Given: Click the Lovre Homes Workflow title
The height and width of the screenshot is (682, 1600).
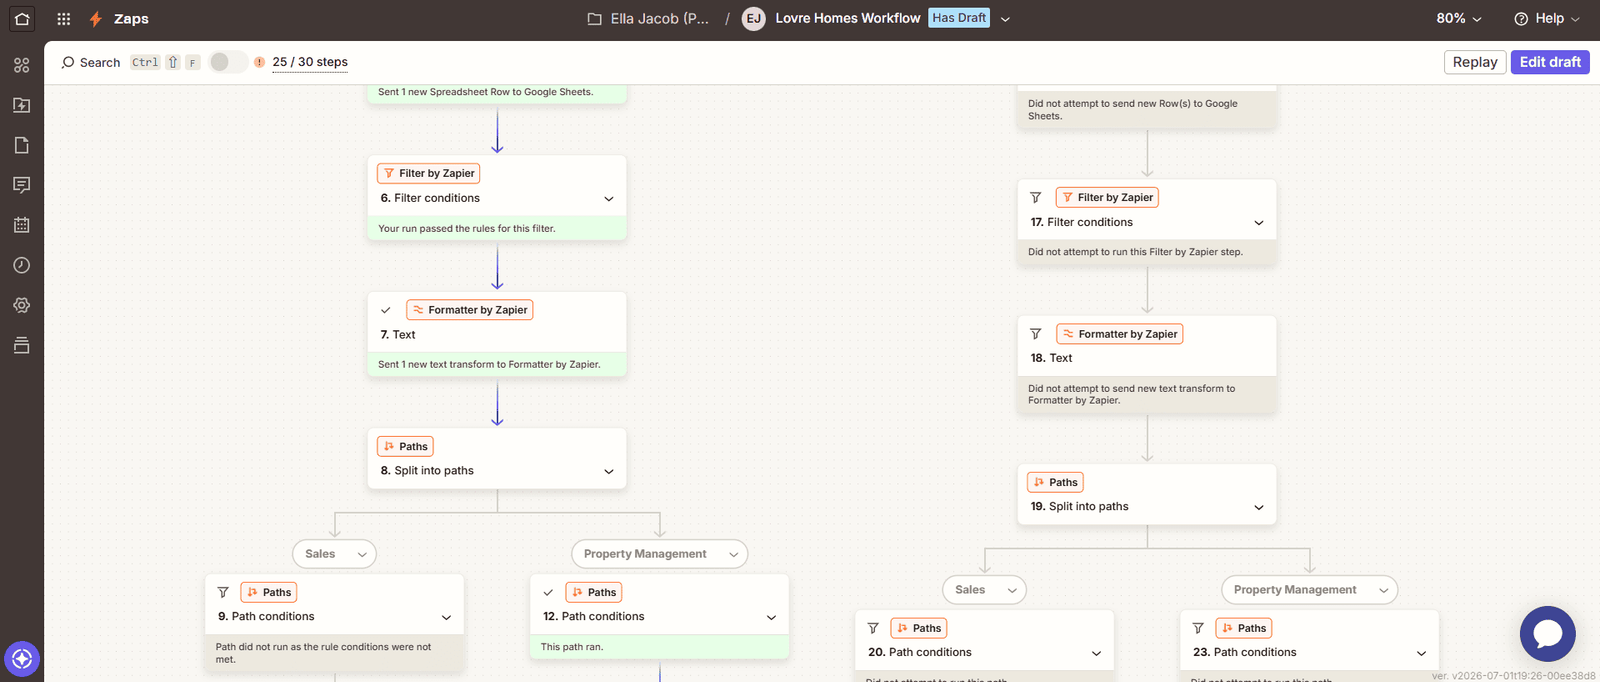Looking at the screenshot, I should tap(848, 18).
